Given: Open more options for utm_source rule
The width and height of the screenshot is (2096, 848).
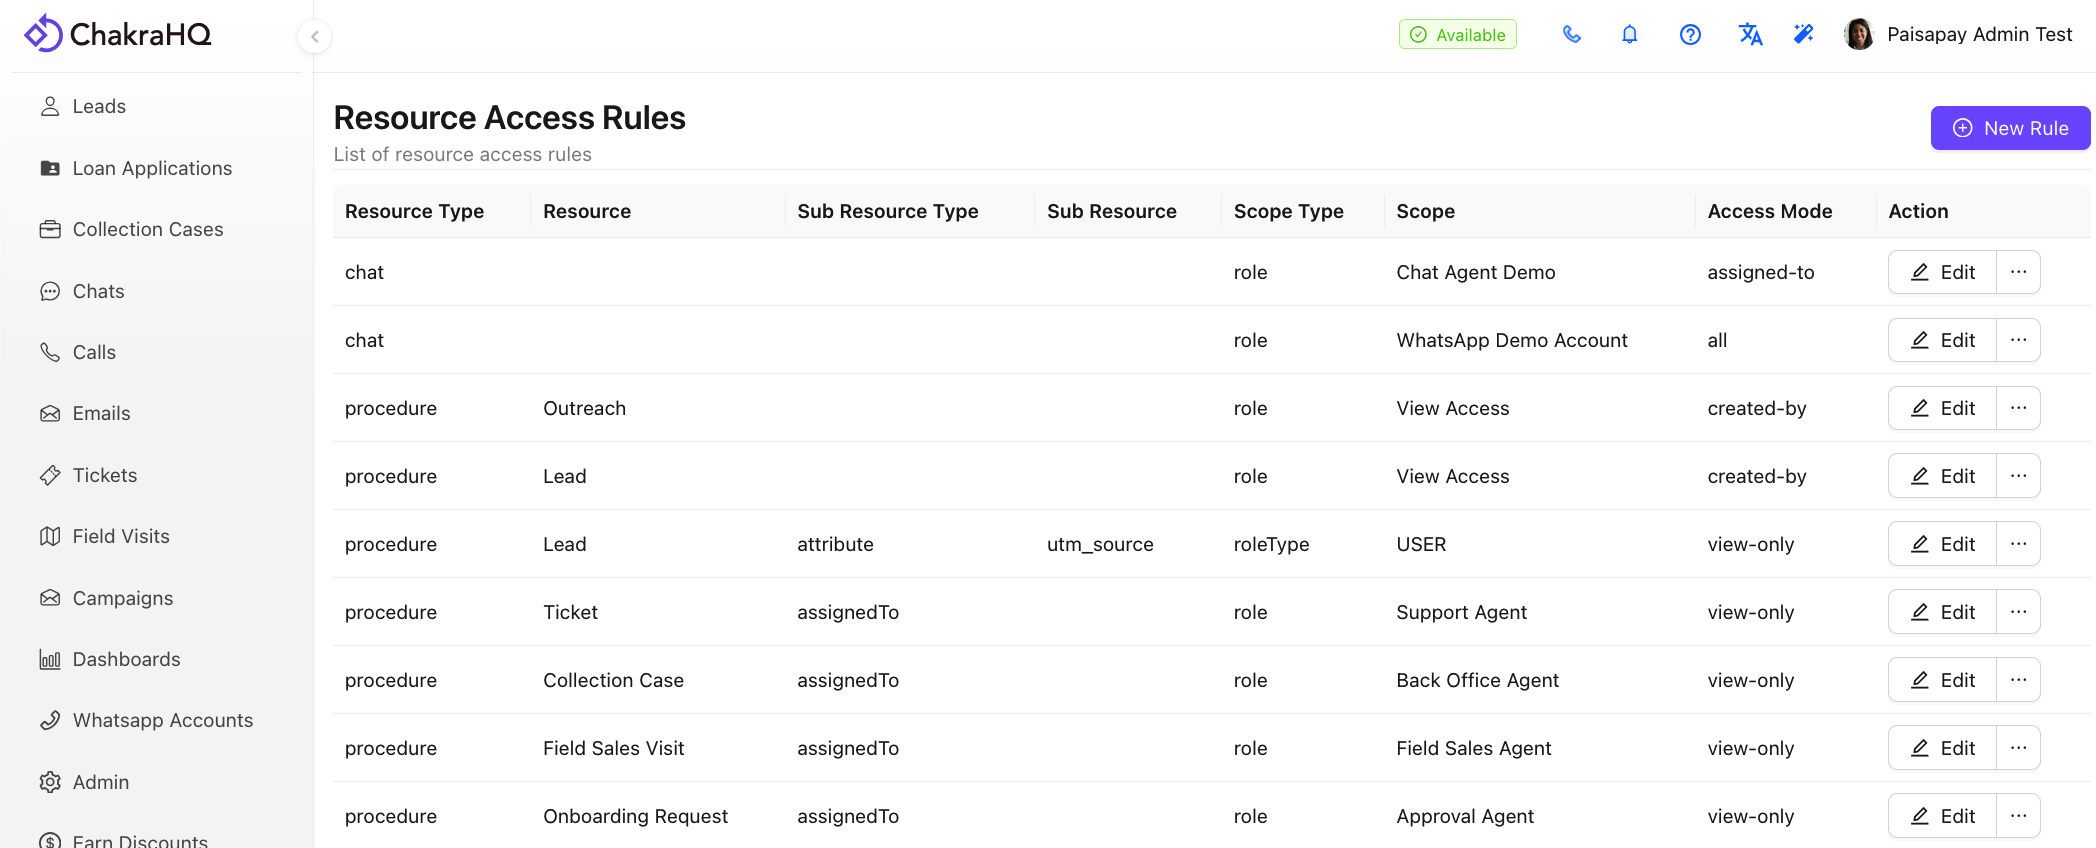Looking at the screenshot, I should tap(2018, 544).
